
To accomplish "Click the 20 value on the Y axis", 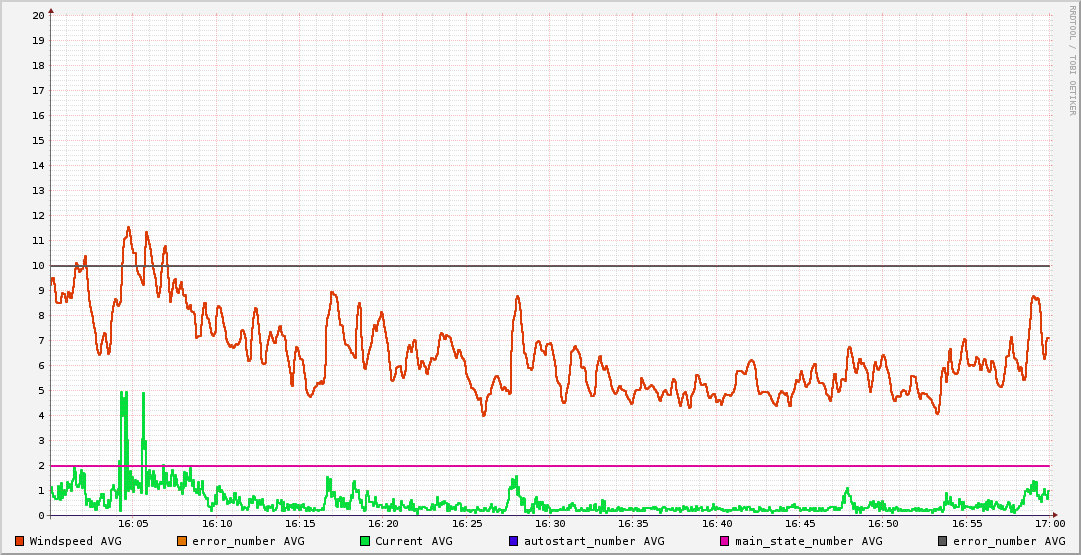I will pyautogui.click(x=38, y=15).
